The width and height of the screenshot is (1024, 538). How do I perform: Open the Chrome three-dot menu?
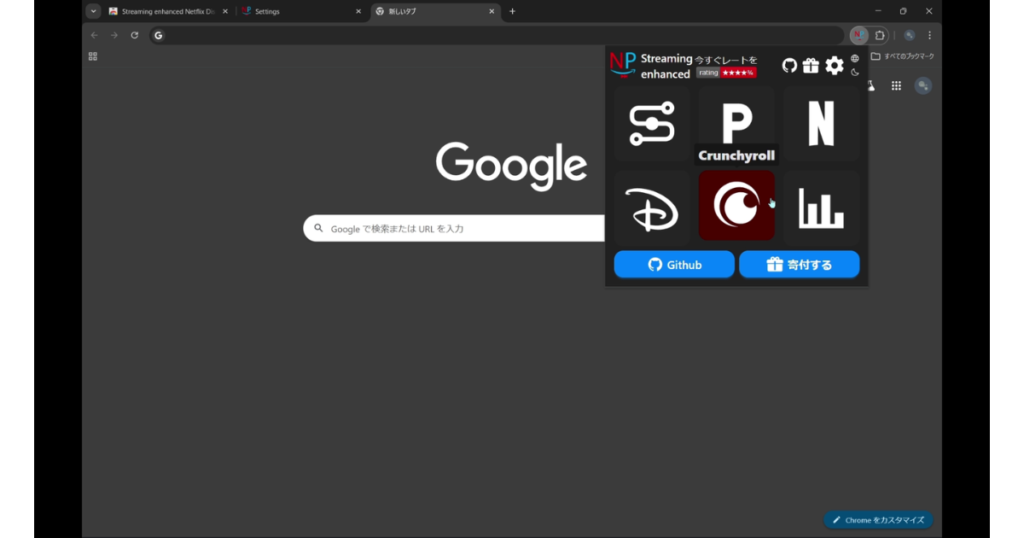tap(929, 35)
